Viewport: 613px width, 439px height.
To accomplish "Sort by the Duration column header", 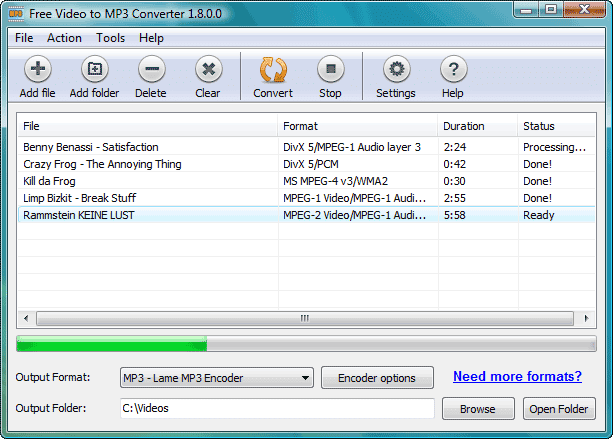I will (x=478, y=126).
